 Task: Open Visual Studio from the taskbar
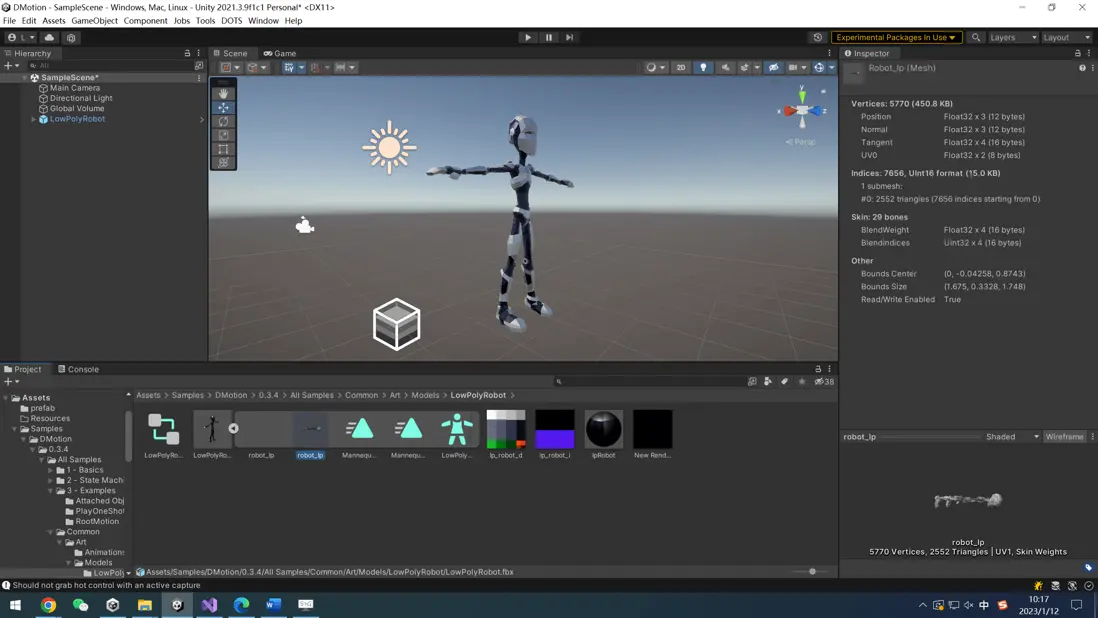pos(209,605)
